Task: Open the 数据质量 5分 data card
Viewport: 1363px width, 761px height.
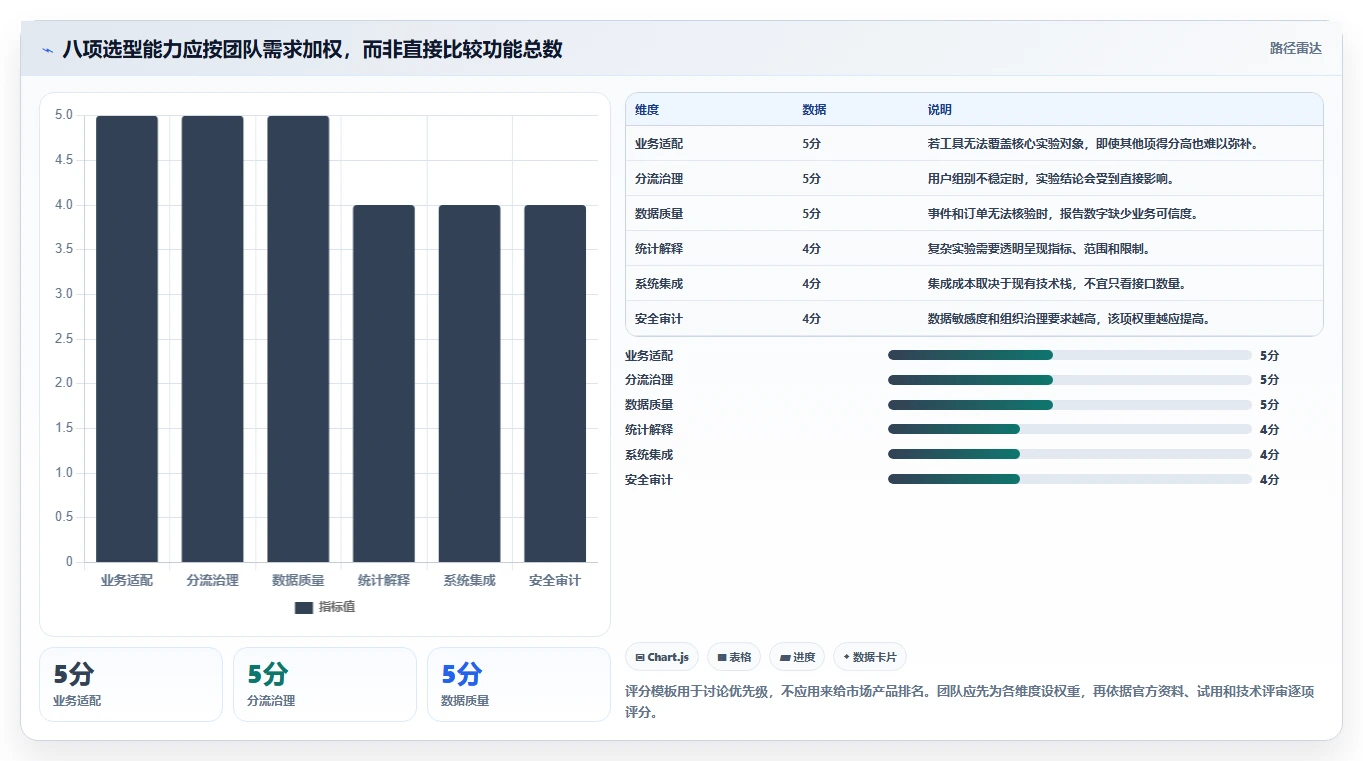Action: 519,684
